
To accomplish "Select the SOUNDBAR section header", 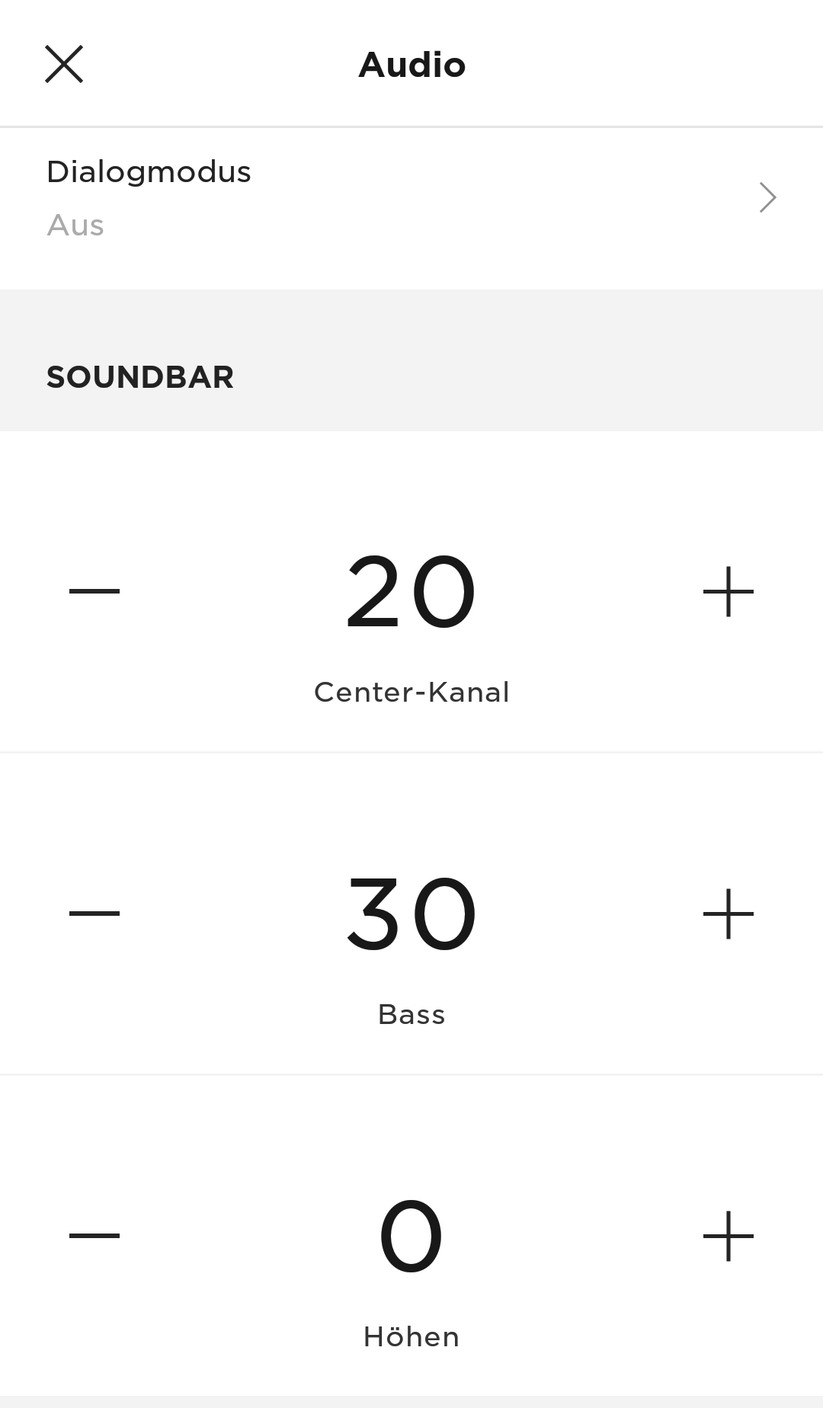I will (x=140, y=378).
